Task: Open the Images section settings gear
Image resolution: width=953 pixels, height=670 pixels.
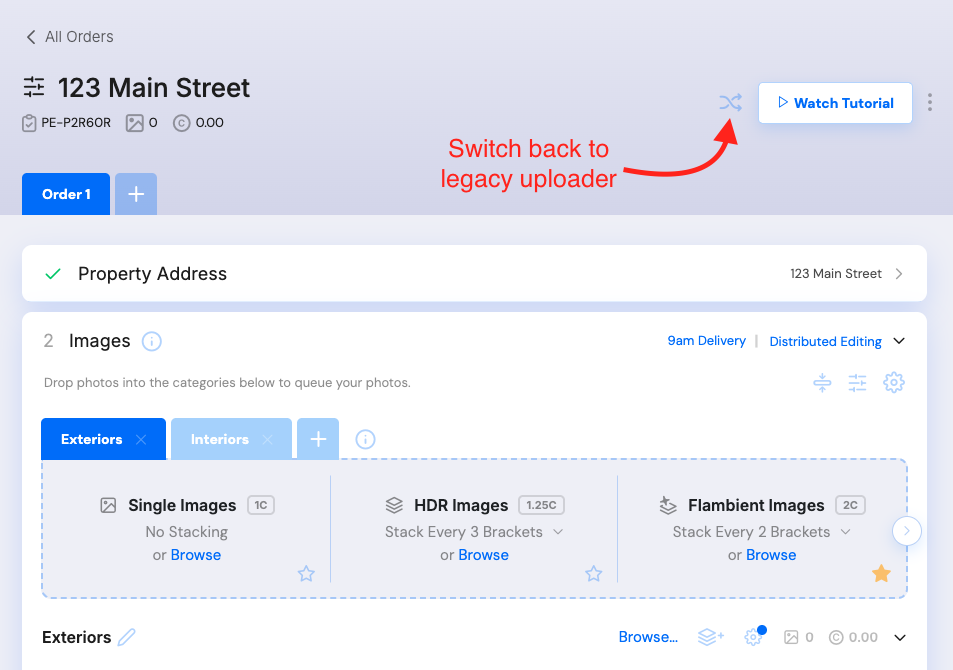Action: [x=894, y=382]
